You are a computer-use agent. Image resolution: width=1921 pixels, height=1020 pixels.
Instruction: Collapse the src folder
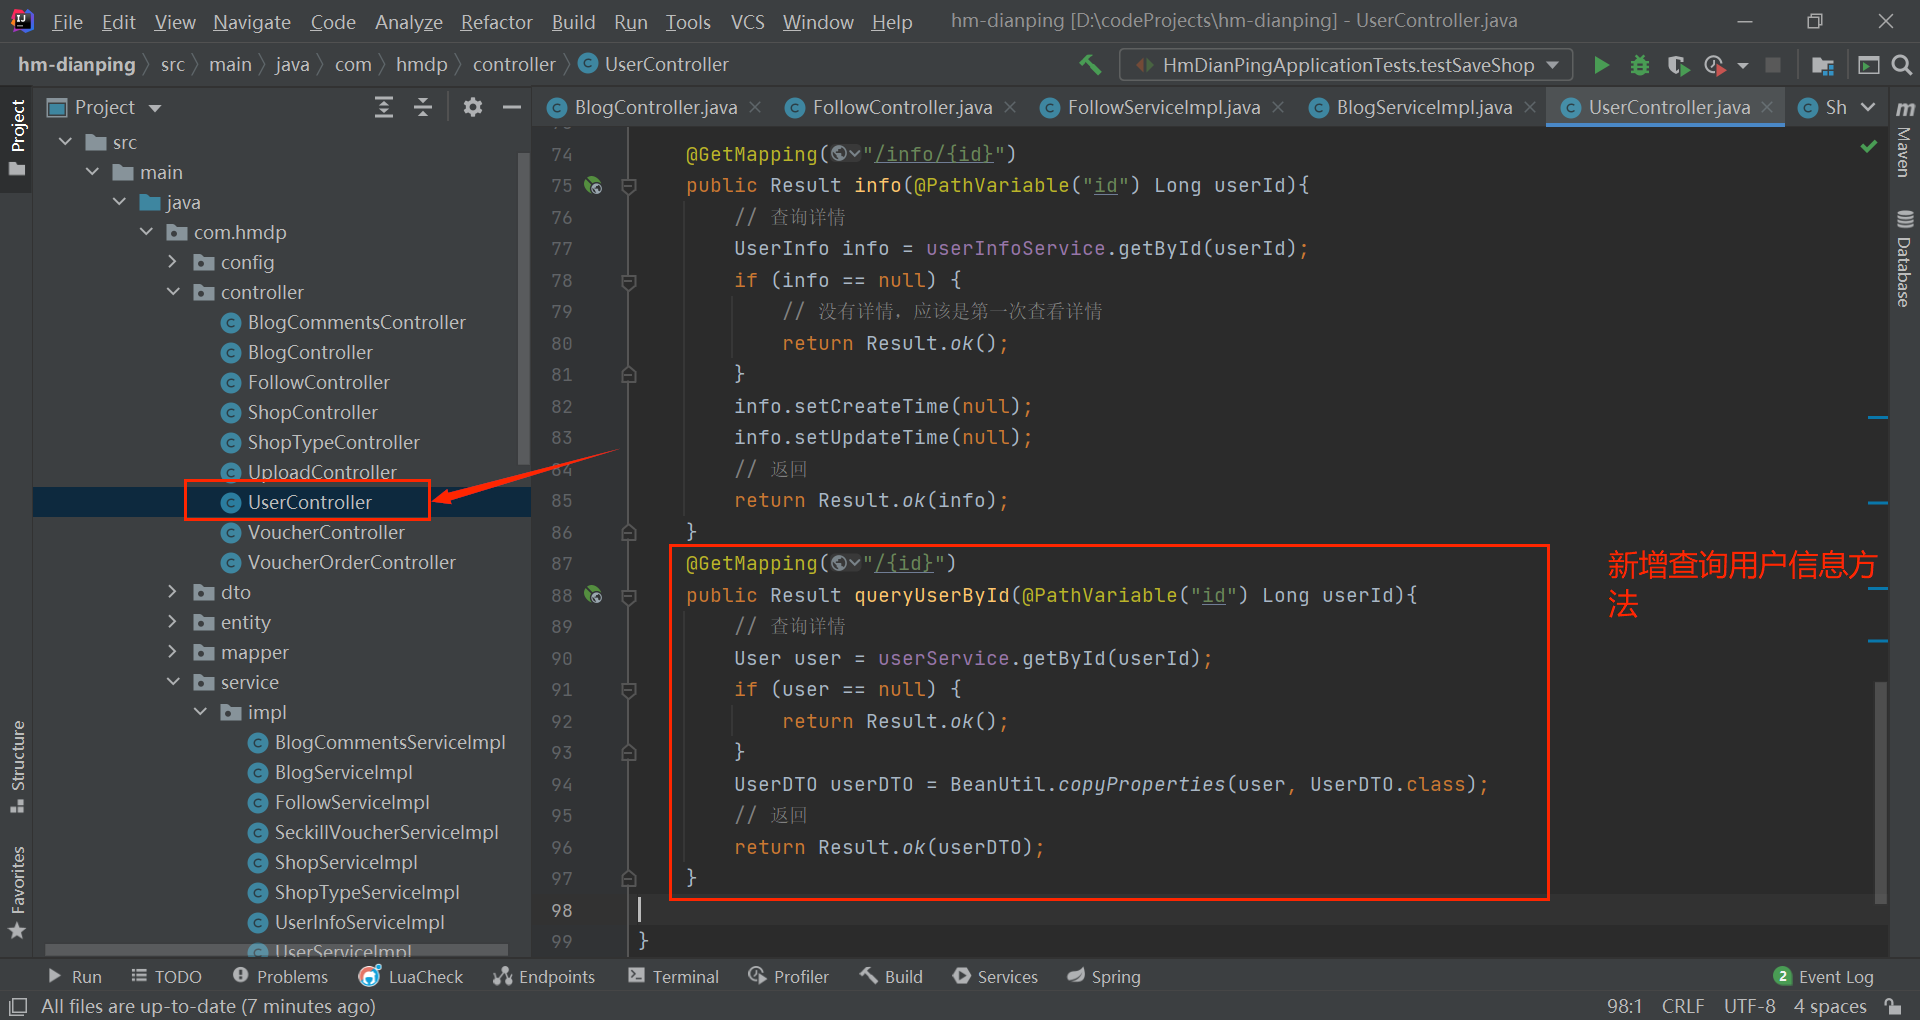point(66,142)
